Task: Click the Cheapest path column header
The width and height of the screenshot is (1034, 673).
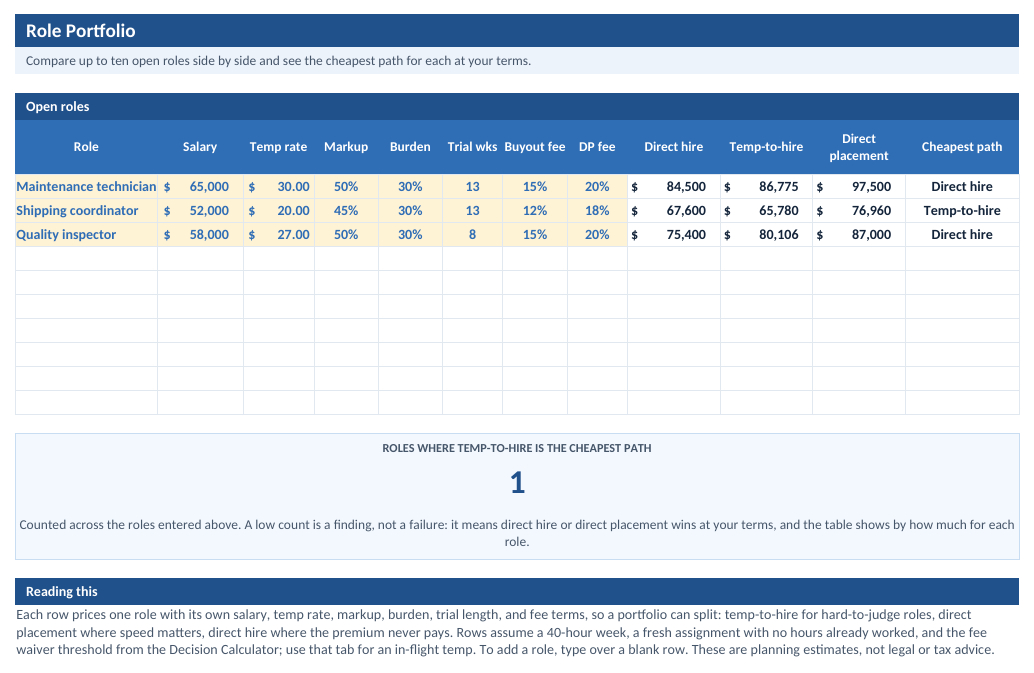Action: click(x=962, y=147)
